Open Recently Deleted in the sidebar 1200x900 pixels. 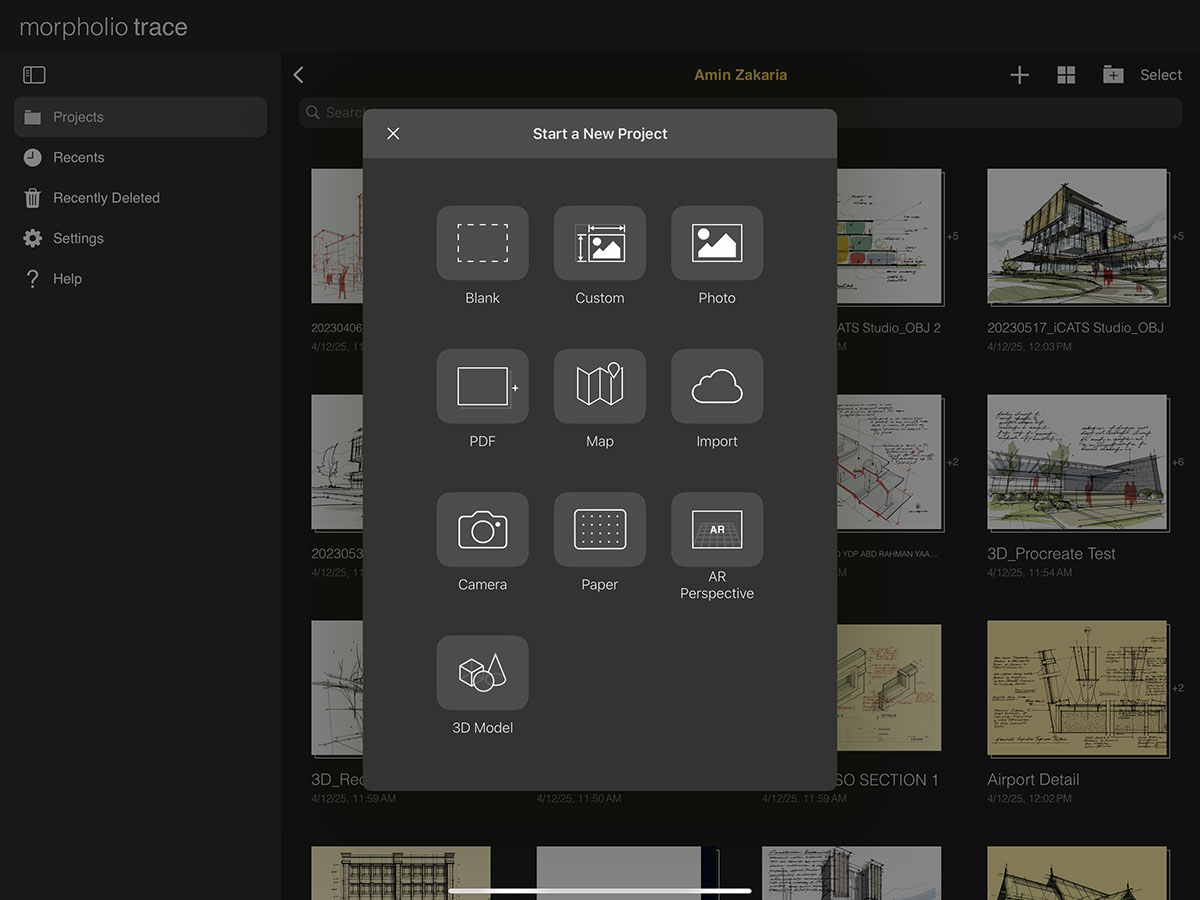(x=105, y=198)
